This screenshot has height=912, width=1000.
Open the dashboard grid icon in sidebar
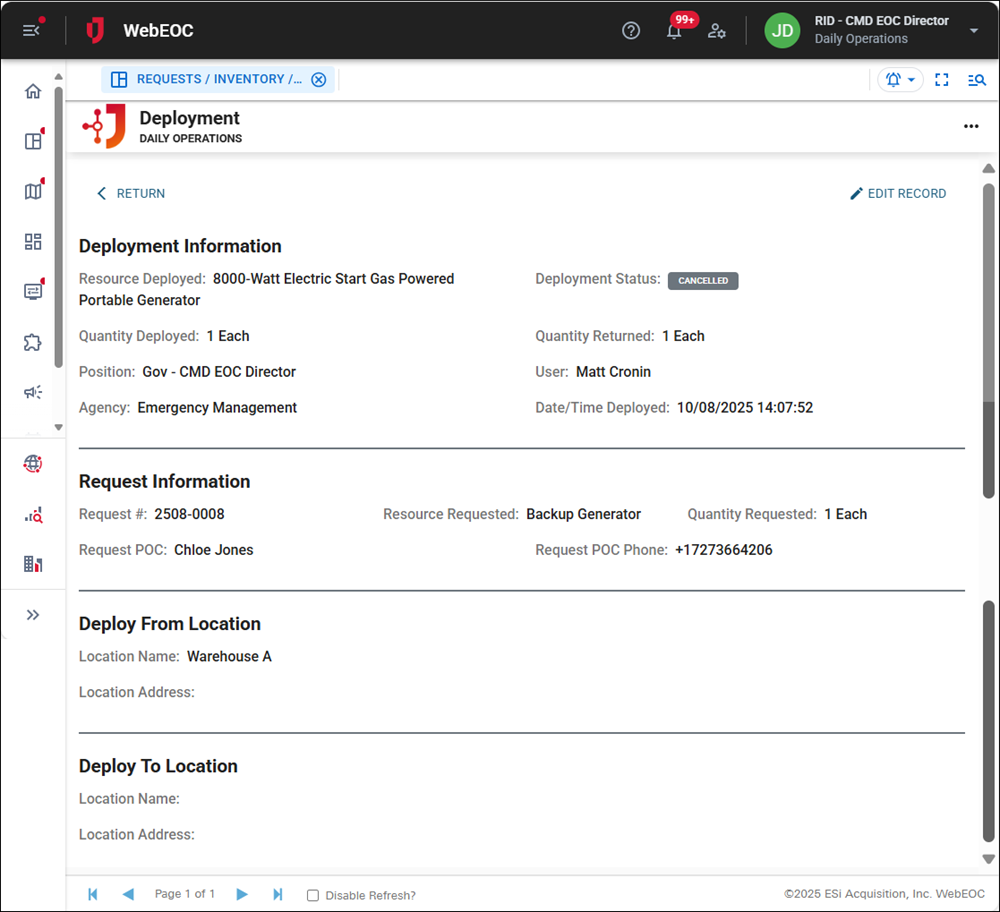[x=33, y=241]
